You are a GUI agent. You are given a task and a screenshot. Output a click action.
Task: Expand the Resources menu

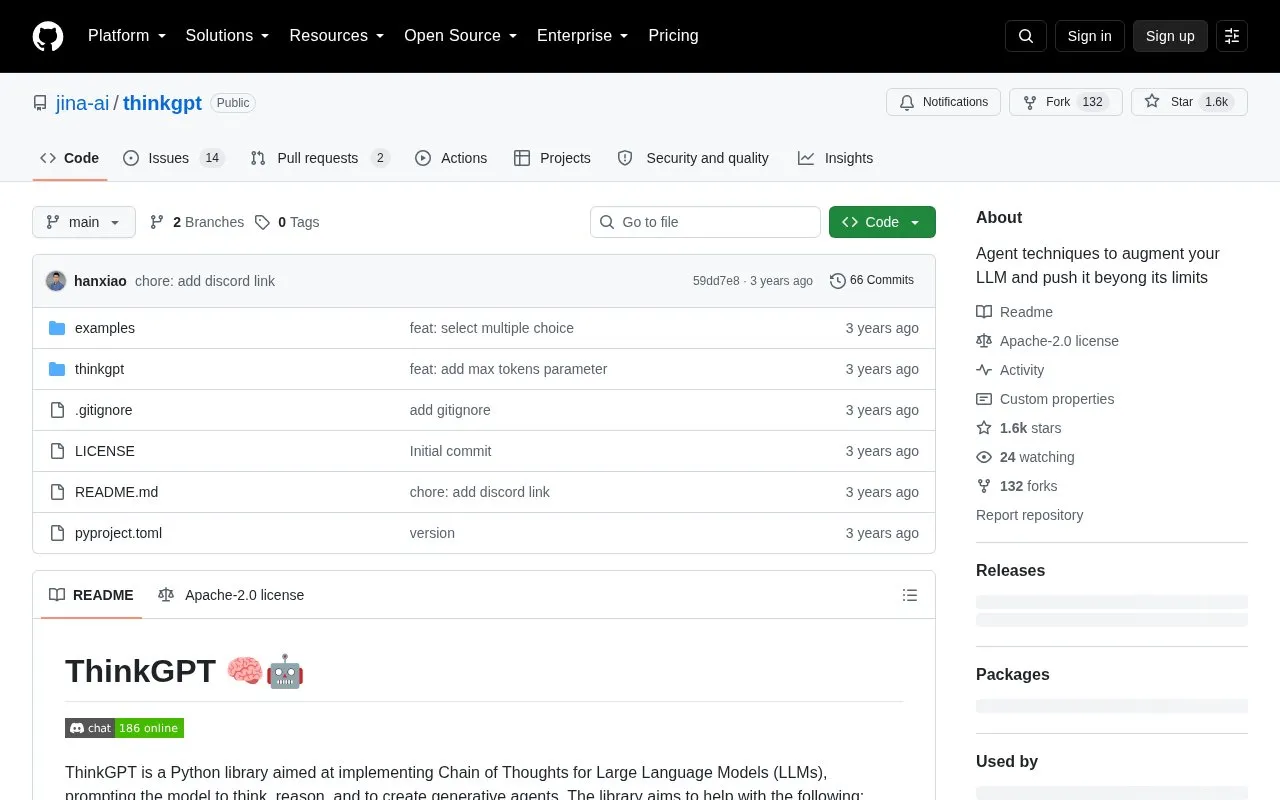337,36
